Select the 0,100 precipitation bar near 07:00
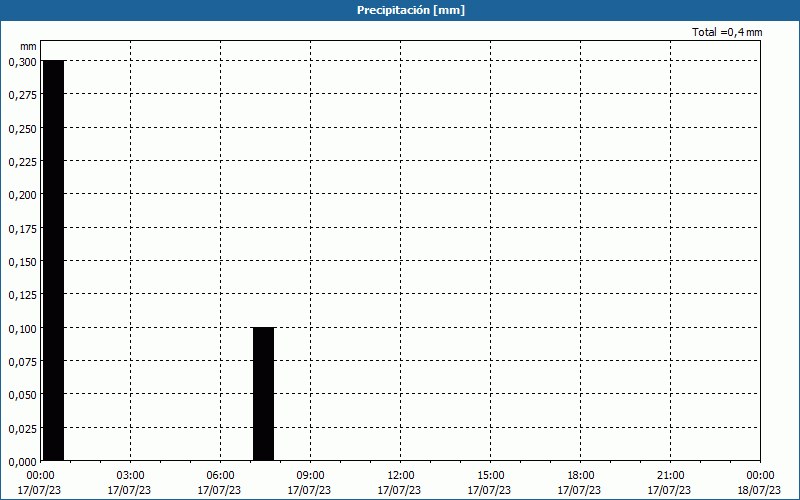 263,394
